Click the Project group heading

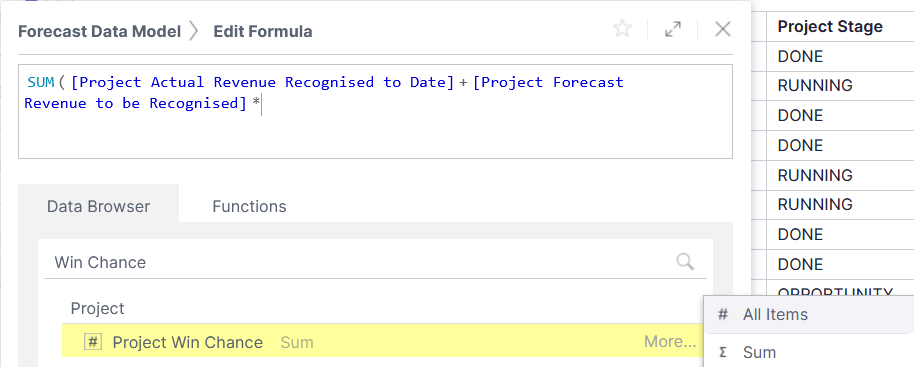point(97,308)
